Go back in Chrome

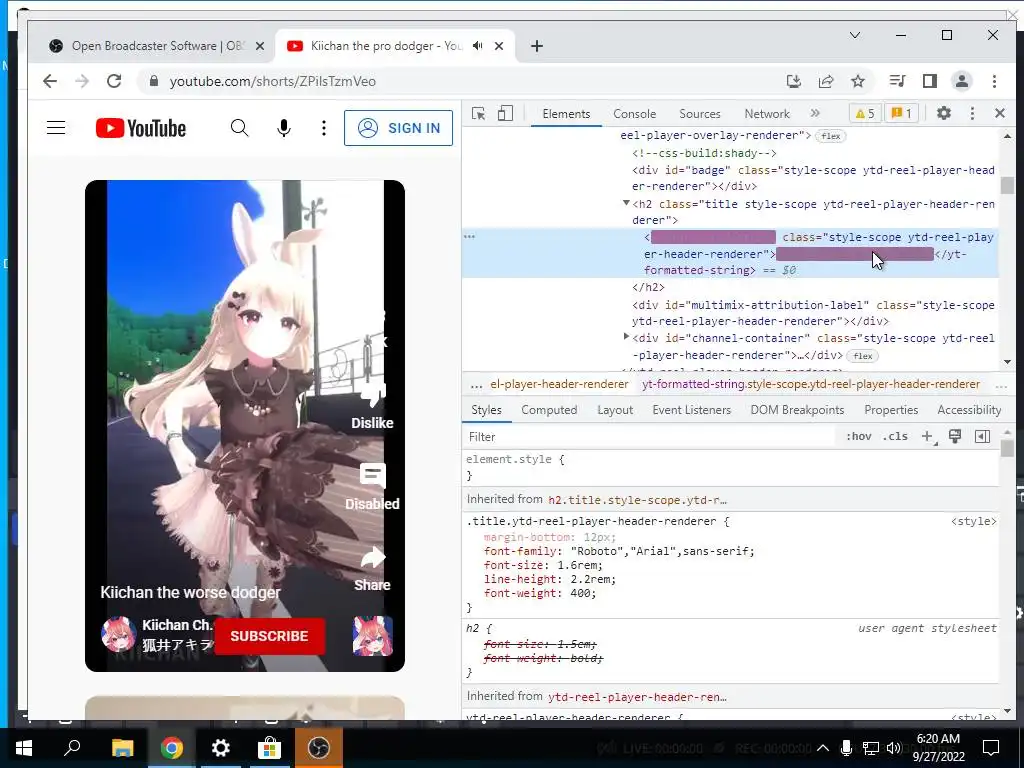point(50,81)
